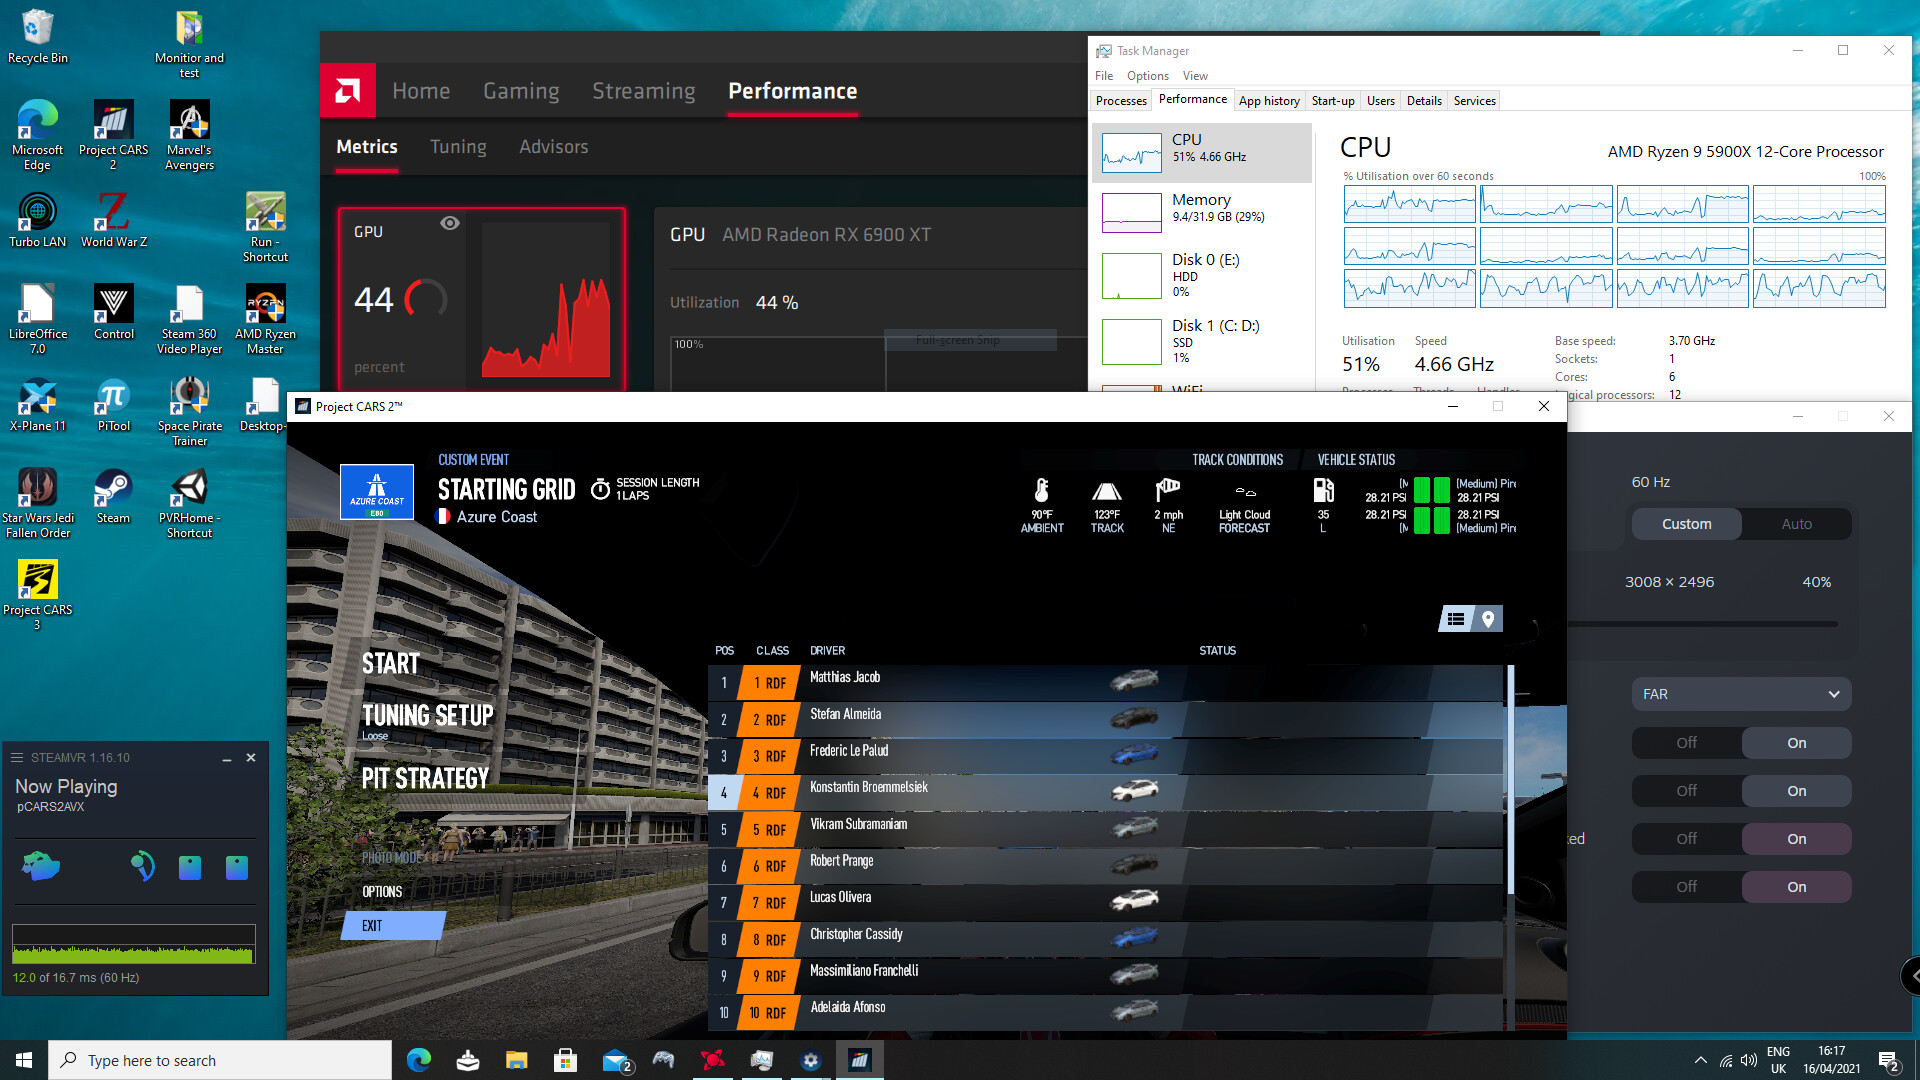
Task: Select driver row Matthias Jacob
Action: coord(1105,682)
